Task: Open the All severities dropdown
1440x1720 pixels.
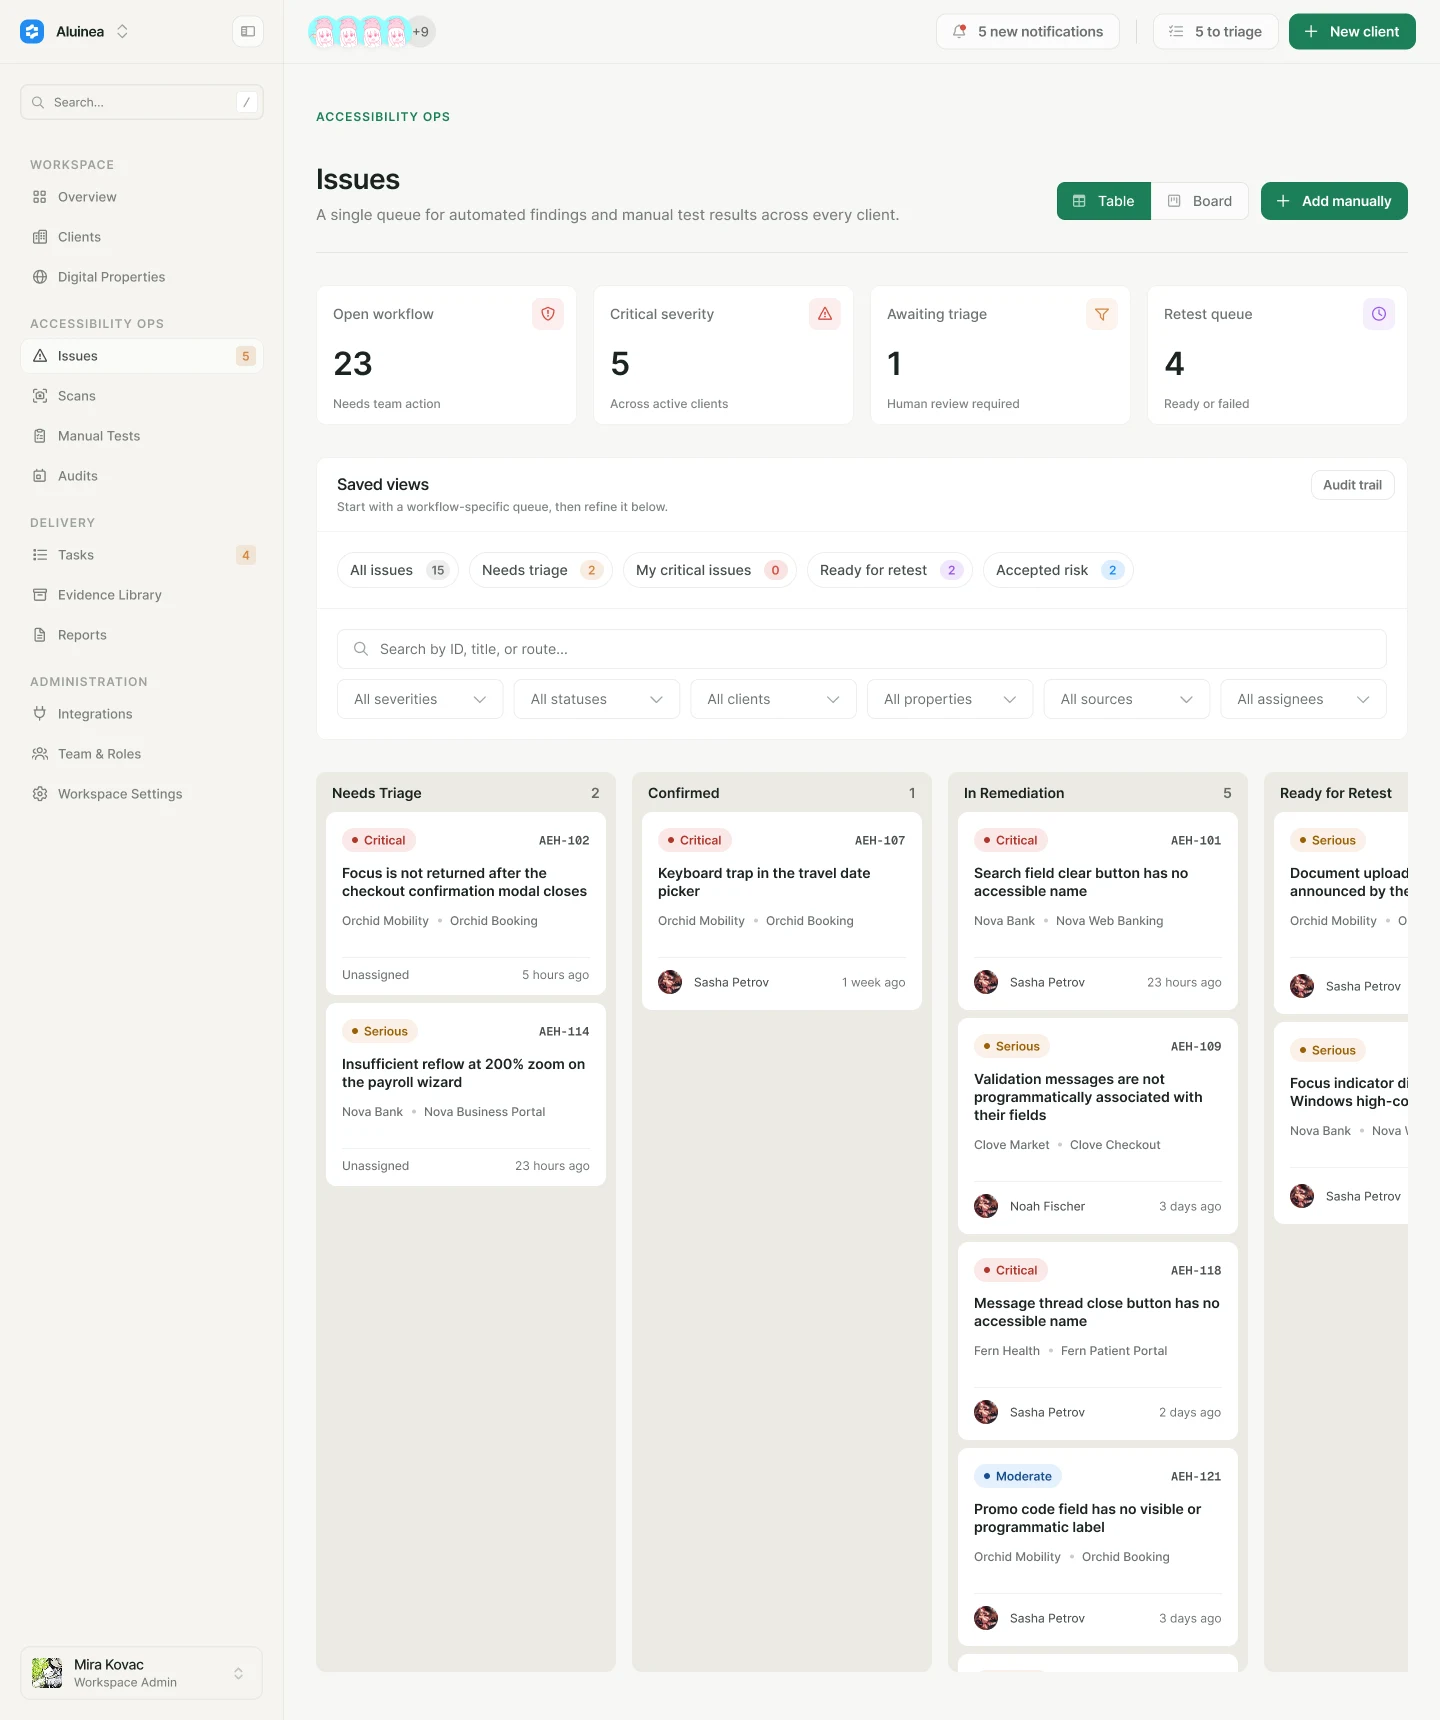Action: 420,699
